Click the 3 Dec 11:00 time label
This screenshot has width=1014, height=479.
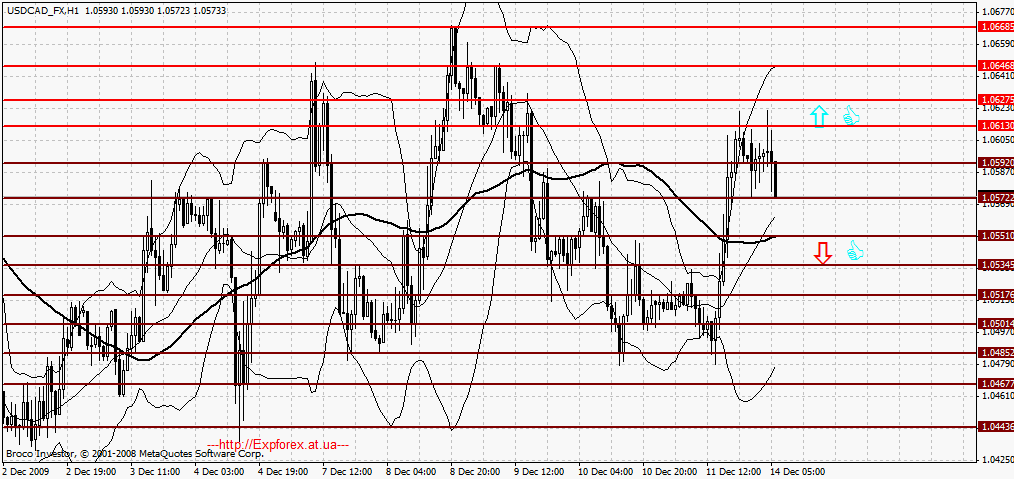156,473
